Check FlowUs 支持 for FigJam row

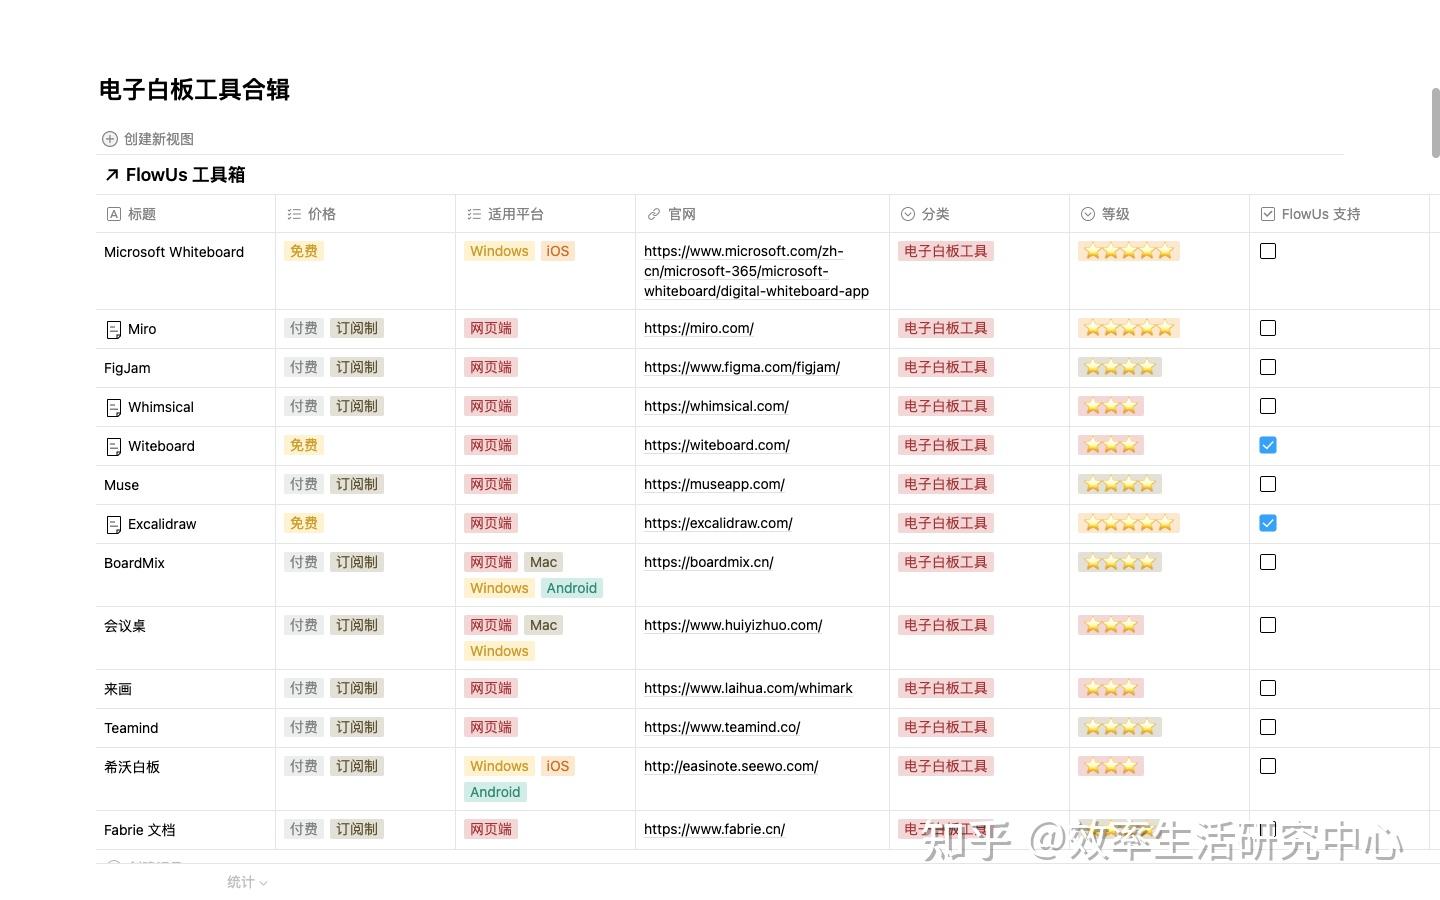point(1268,367)
